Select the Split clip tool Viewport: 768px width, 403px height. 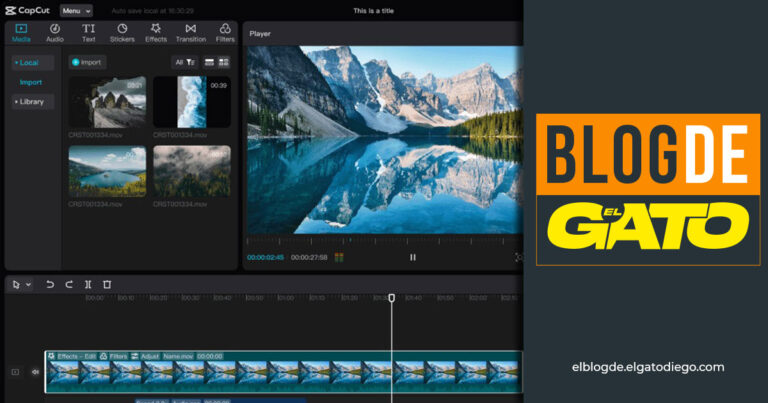(88, 285)
